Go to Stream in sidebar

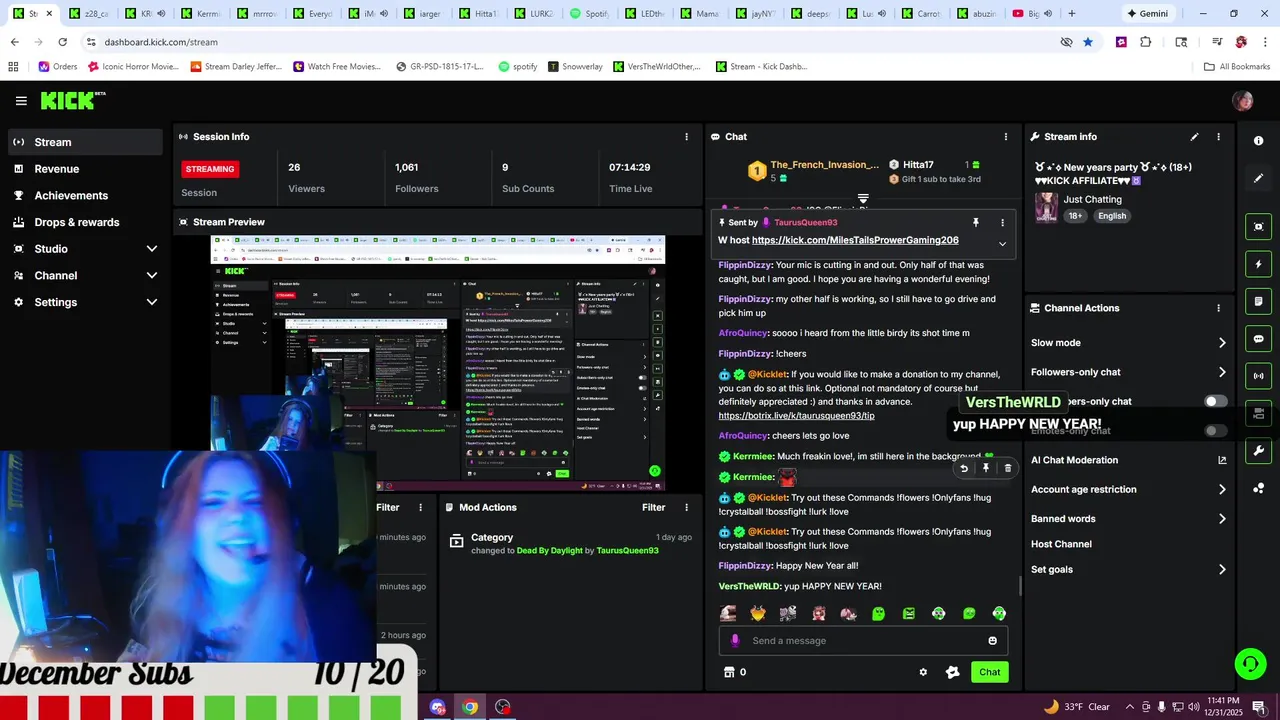tap(86, 142)
